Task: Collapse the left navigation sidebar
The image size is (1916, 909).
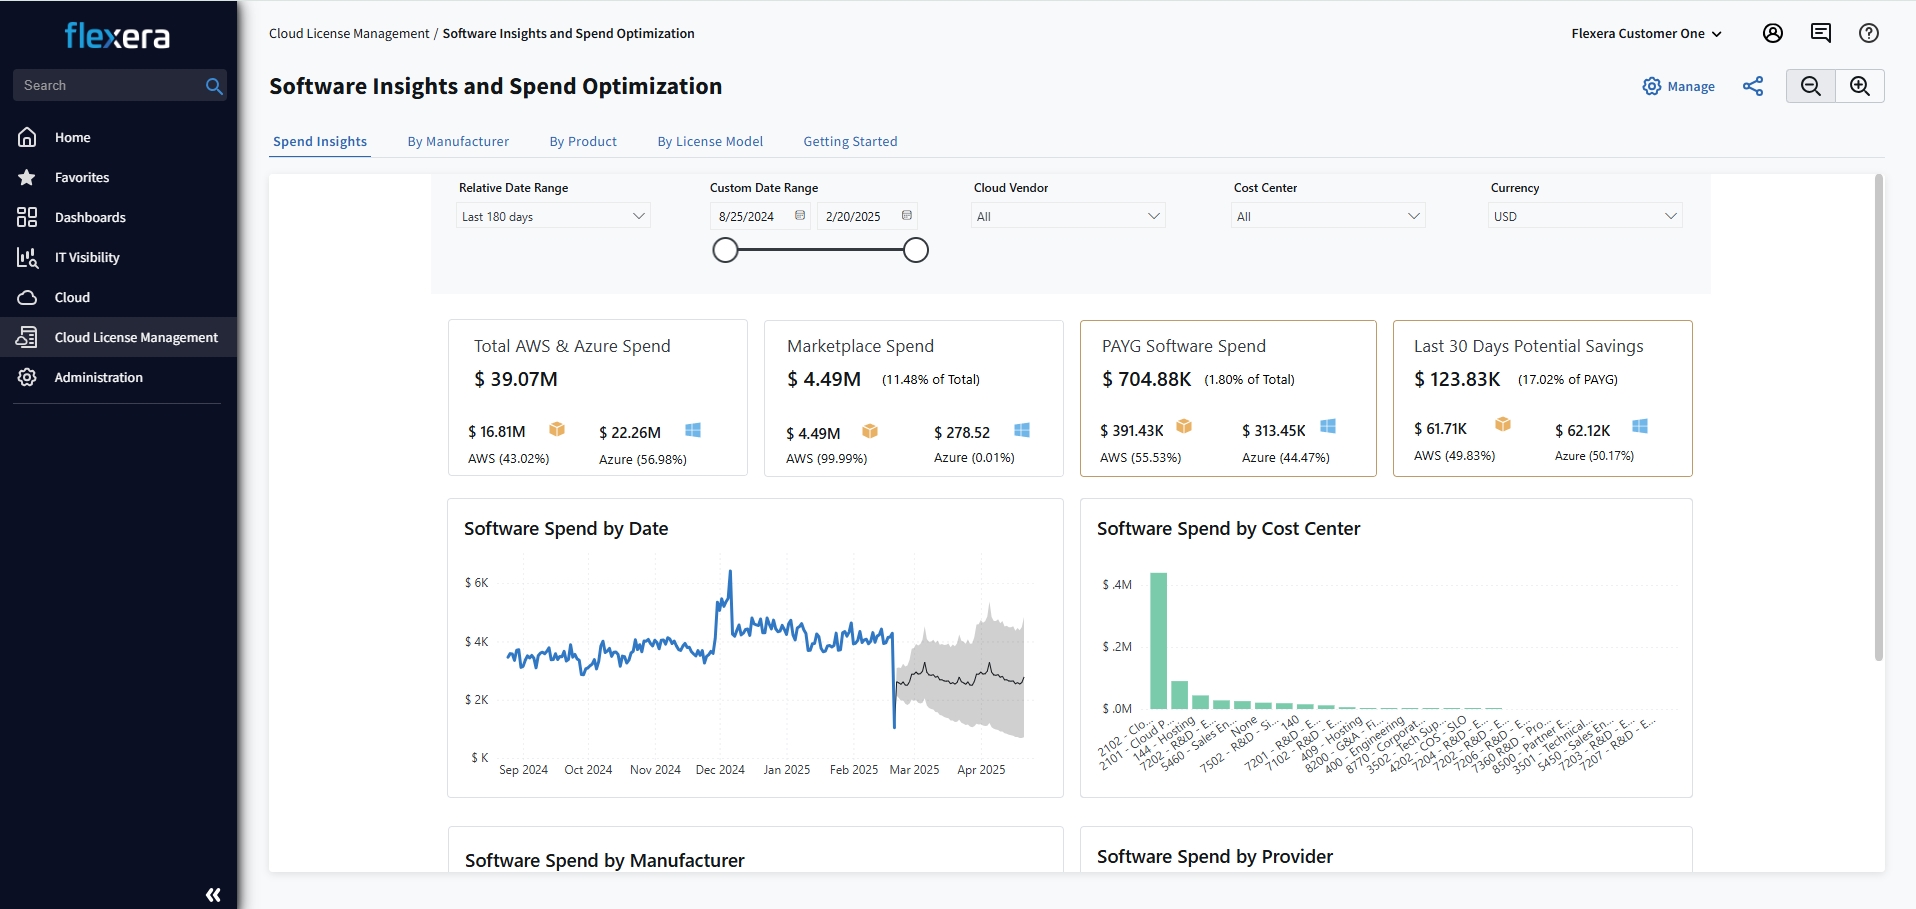Action: tap(212, 895)
